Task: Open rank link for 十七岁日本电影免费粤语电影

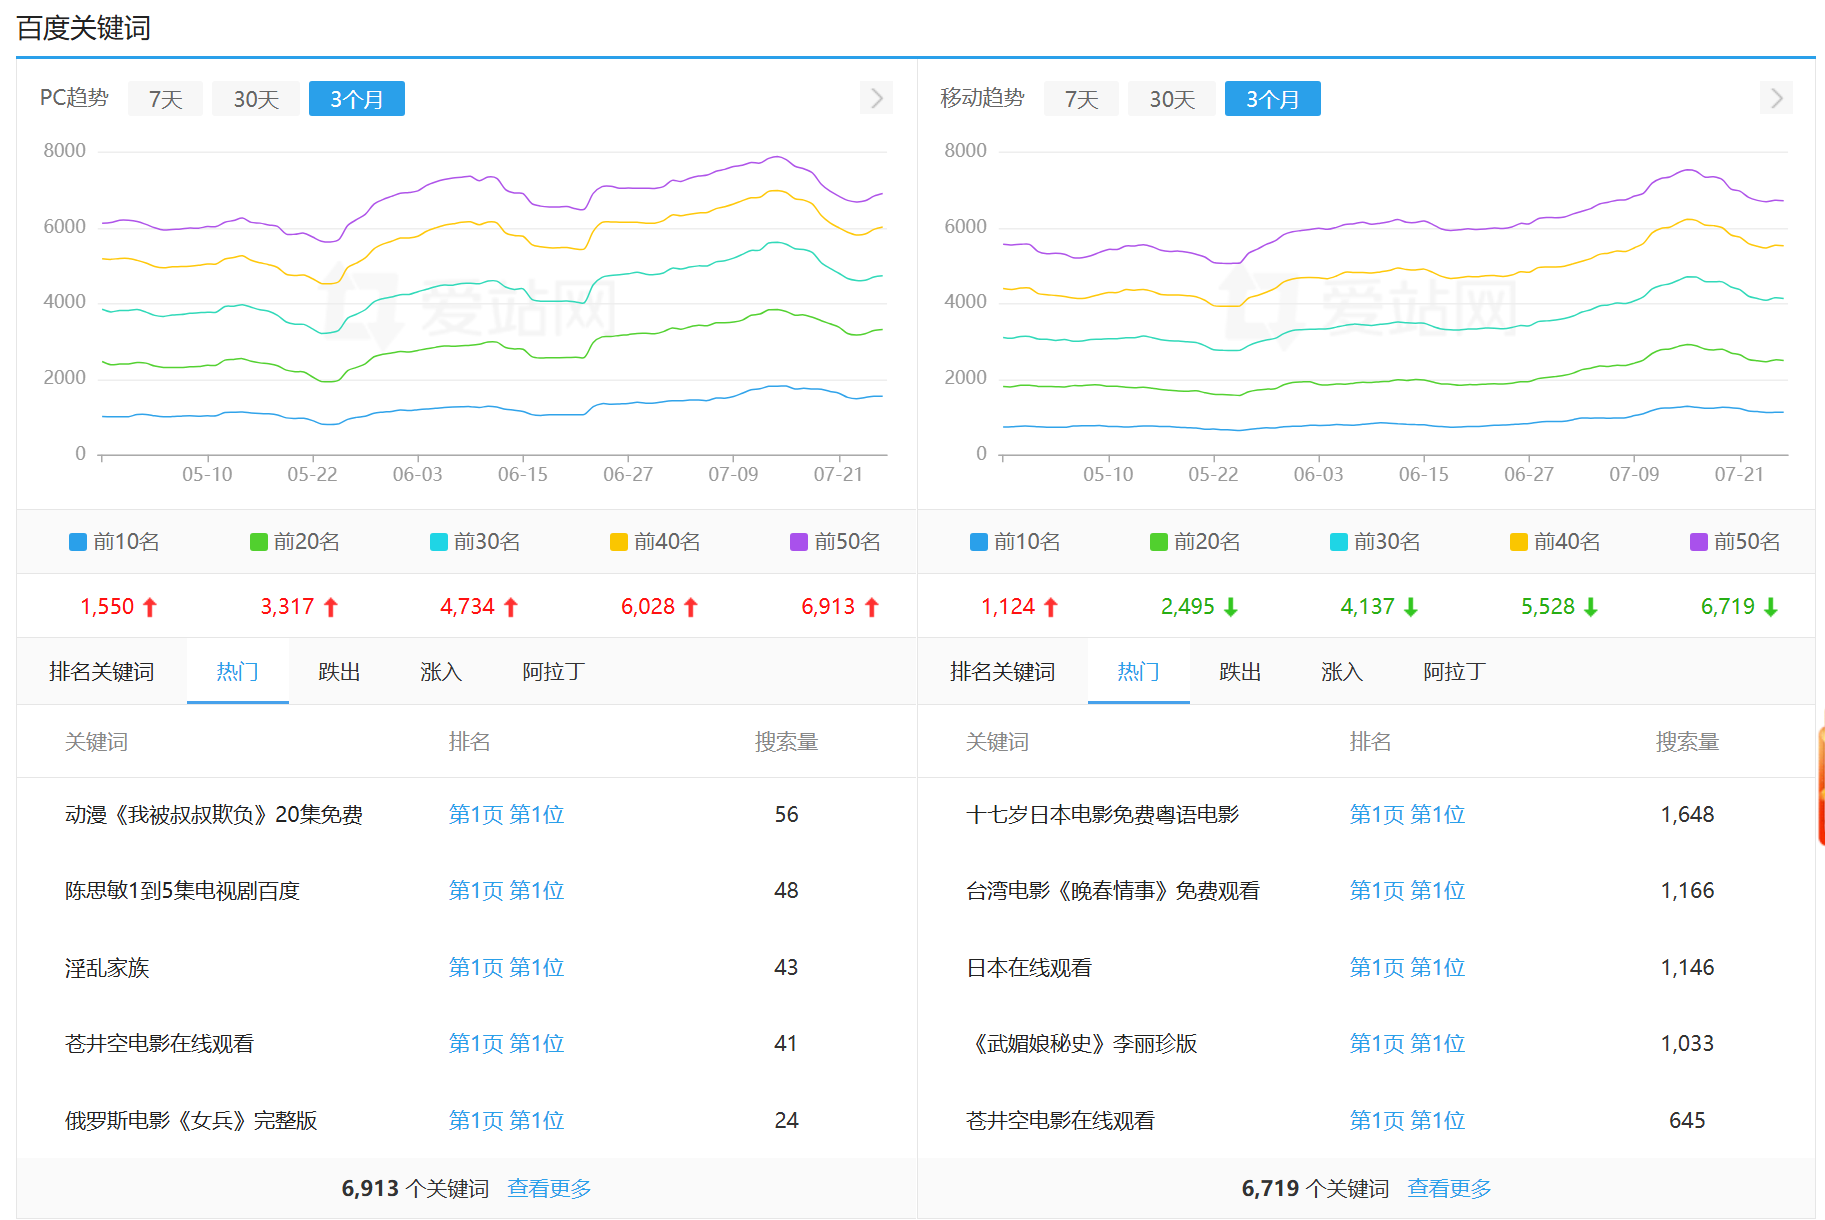Action: 1407,815
